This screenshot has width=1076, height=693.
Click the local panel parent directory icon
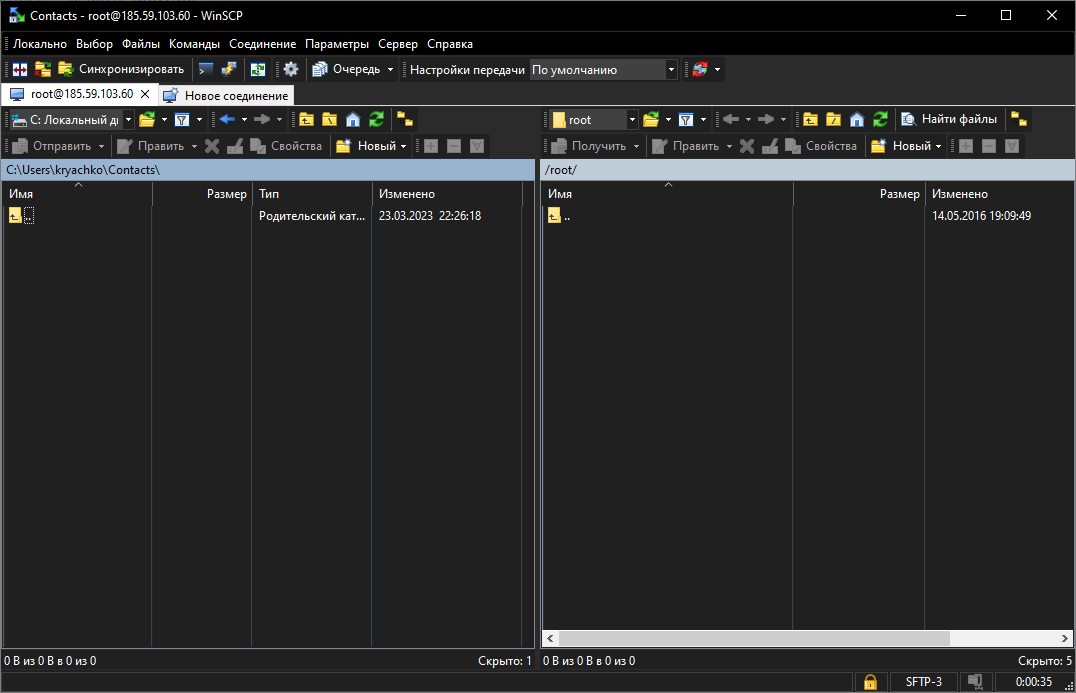pyautogui.click(x=306, y=120)
